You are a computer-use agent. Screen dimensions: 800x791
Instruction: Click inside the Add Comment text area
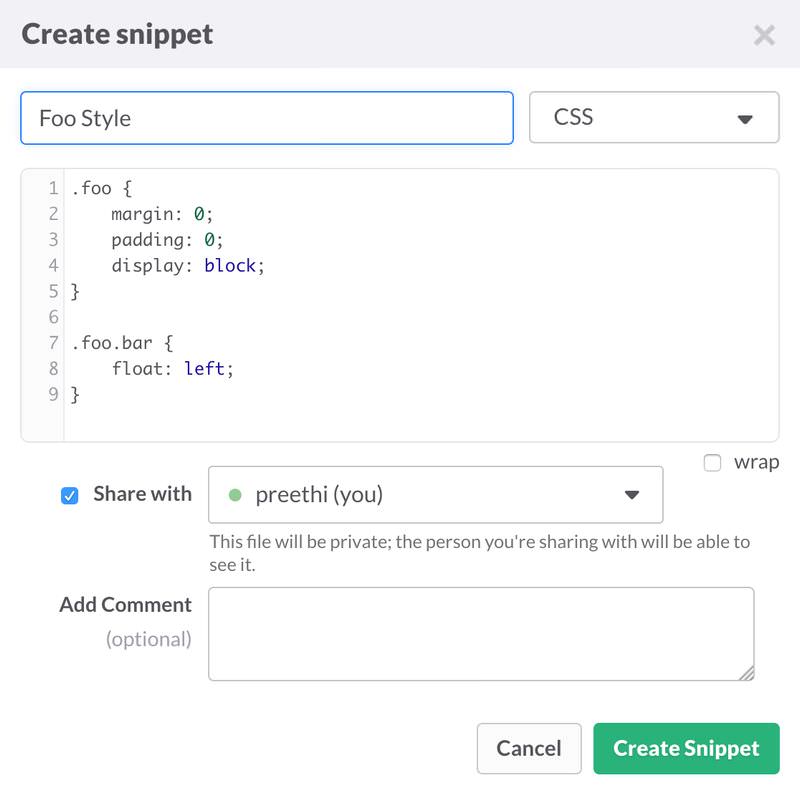480,634
